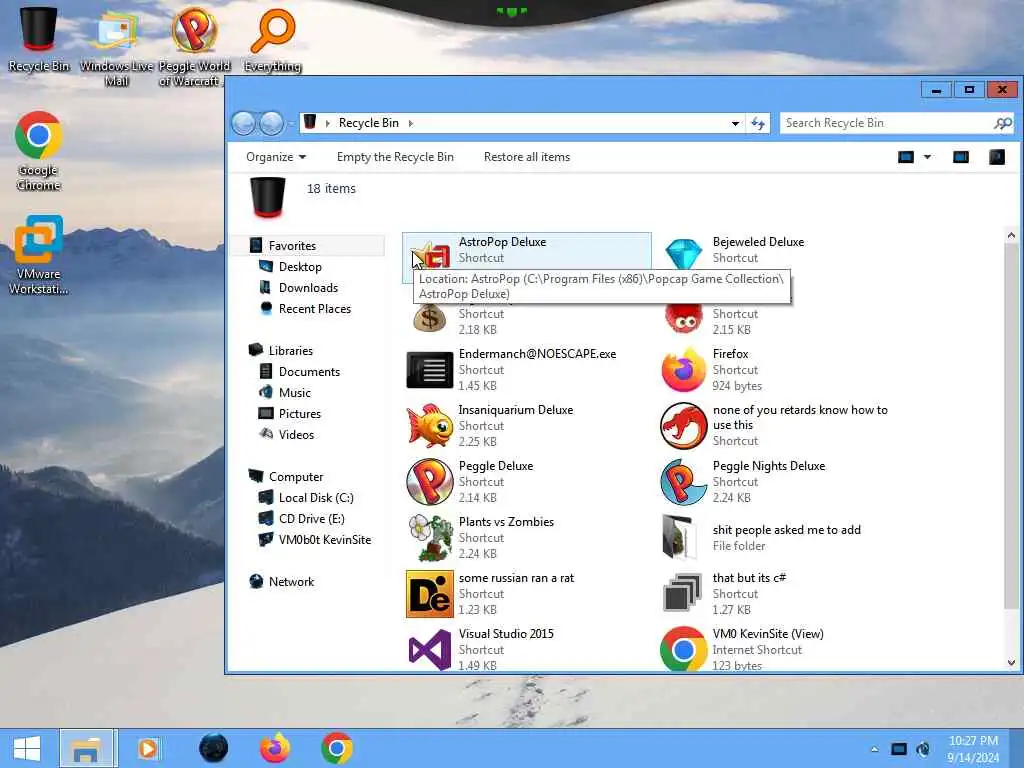1024x768 pixels.
Task: Open Local Disk (C:)
Action: [x=316, y=498]
